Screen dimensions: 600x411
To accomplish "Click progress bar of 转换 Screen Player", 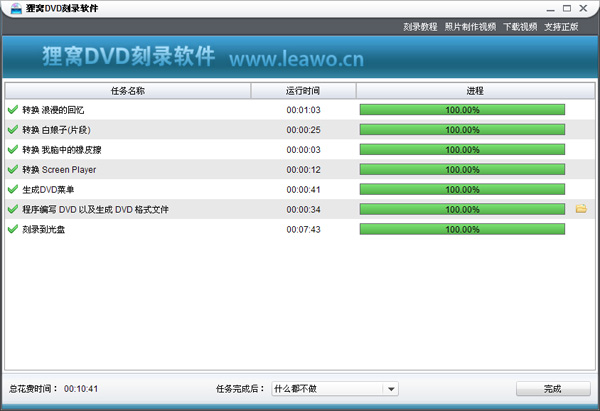I will [x=462, y=170].
